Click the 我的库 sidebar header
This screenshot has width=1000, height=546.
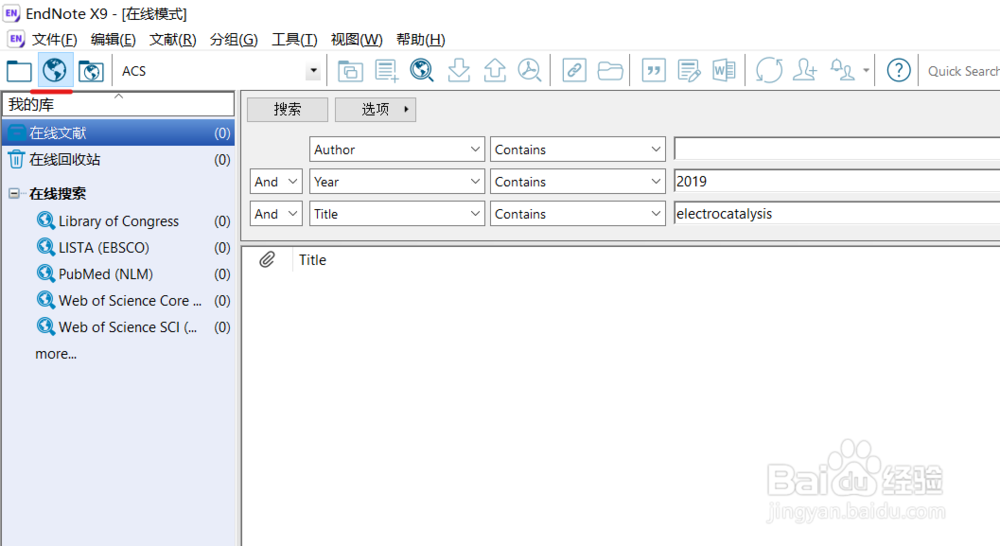pyautogui.click(x=119, y=104)
